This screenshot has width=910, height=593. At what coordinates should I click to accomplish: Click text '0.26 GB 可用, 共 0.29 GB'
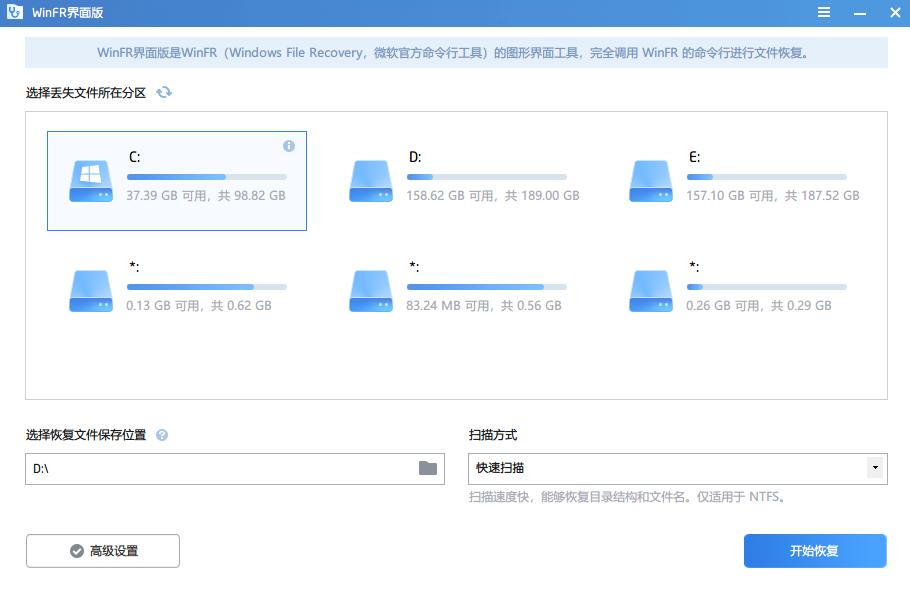(x=759, y=306)
